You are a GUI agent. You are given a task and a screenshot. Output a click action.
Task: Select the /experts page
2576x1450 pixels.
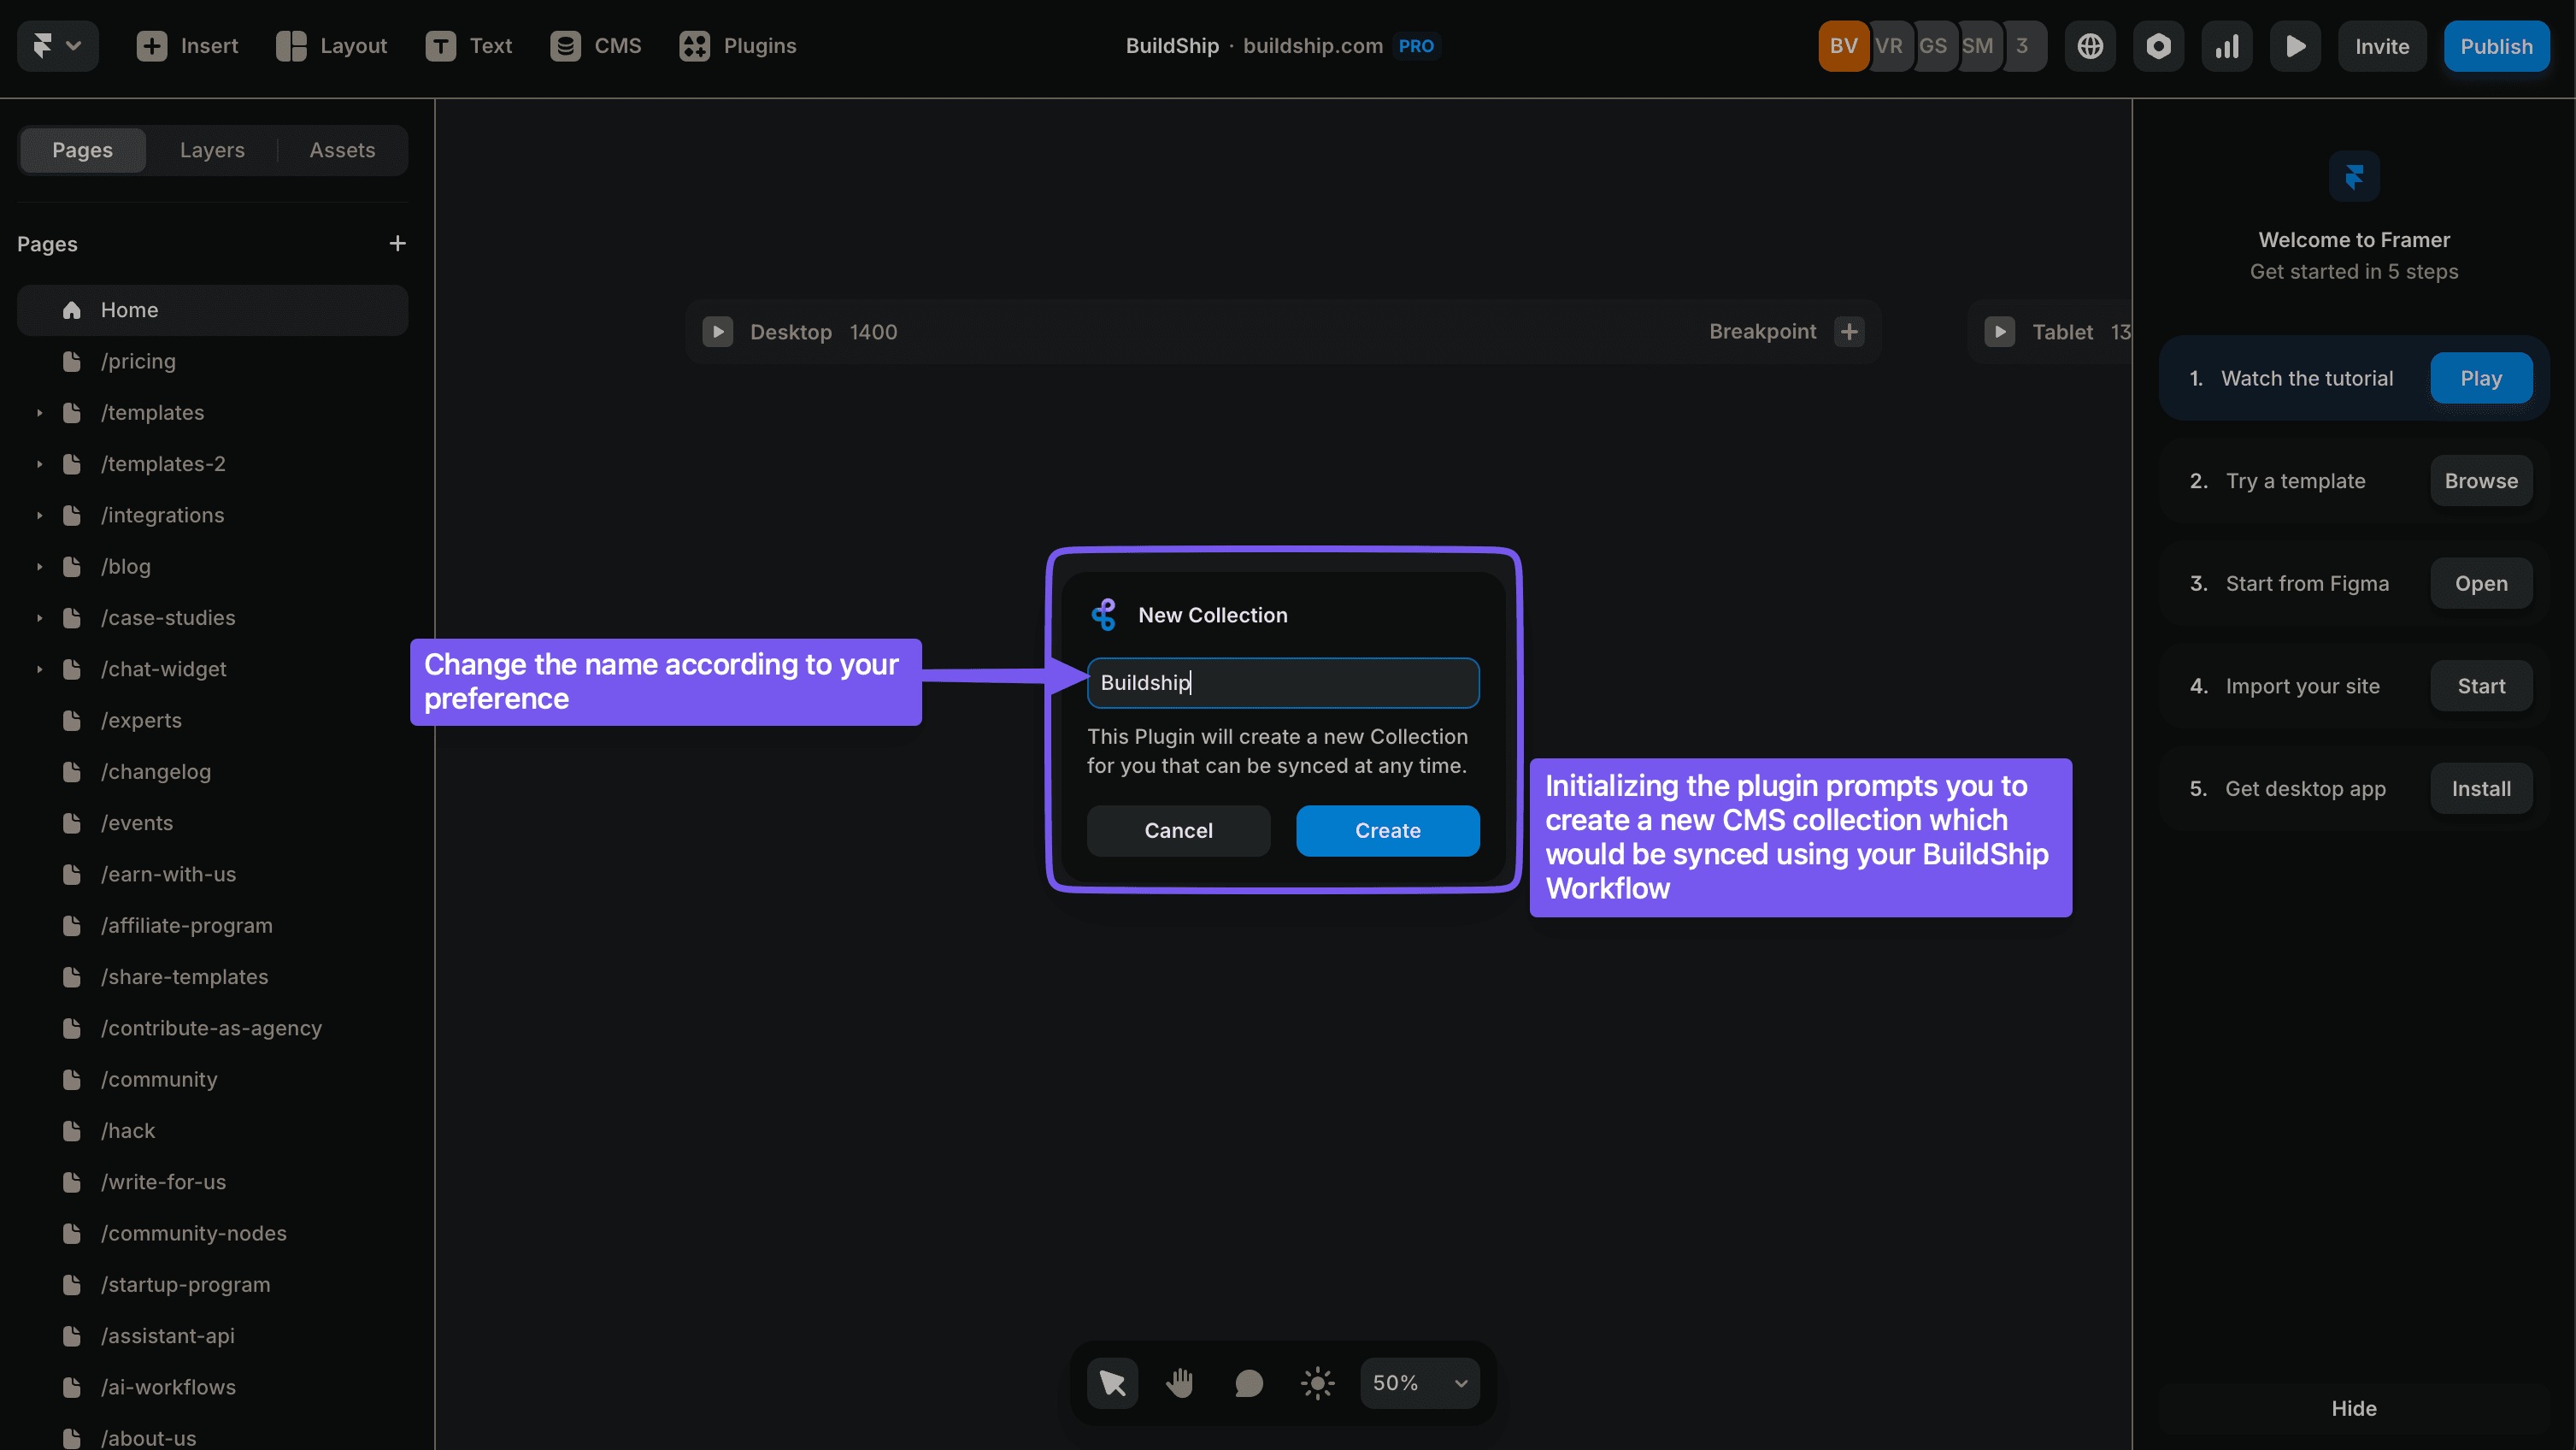[x=212, y=720]
